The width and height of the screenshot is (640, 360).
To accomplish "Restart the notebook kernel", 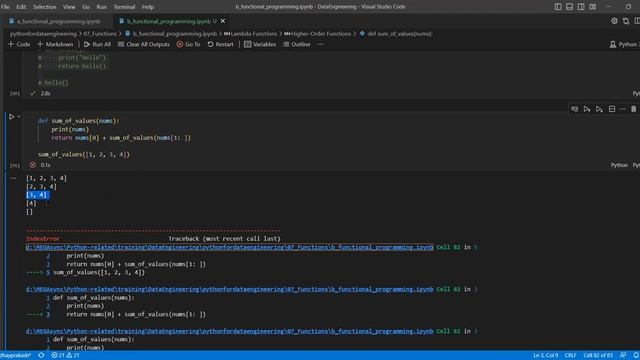I will (220, 44).
